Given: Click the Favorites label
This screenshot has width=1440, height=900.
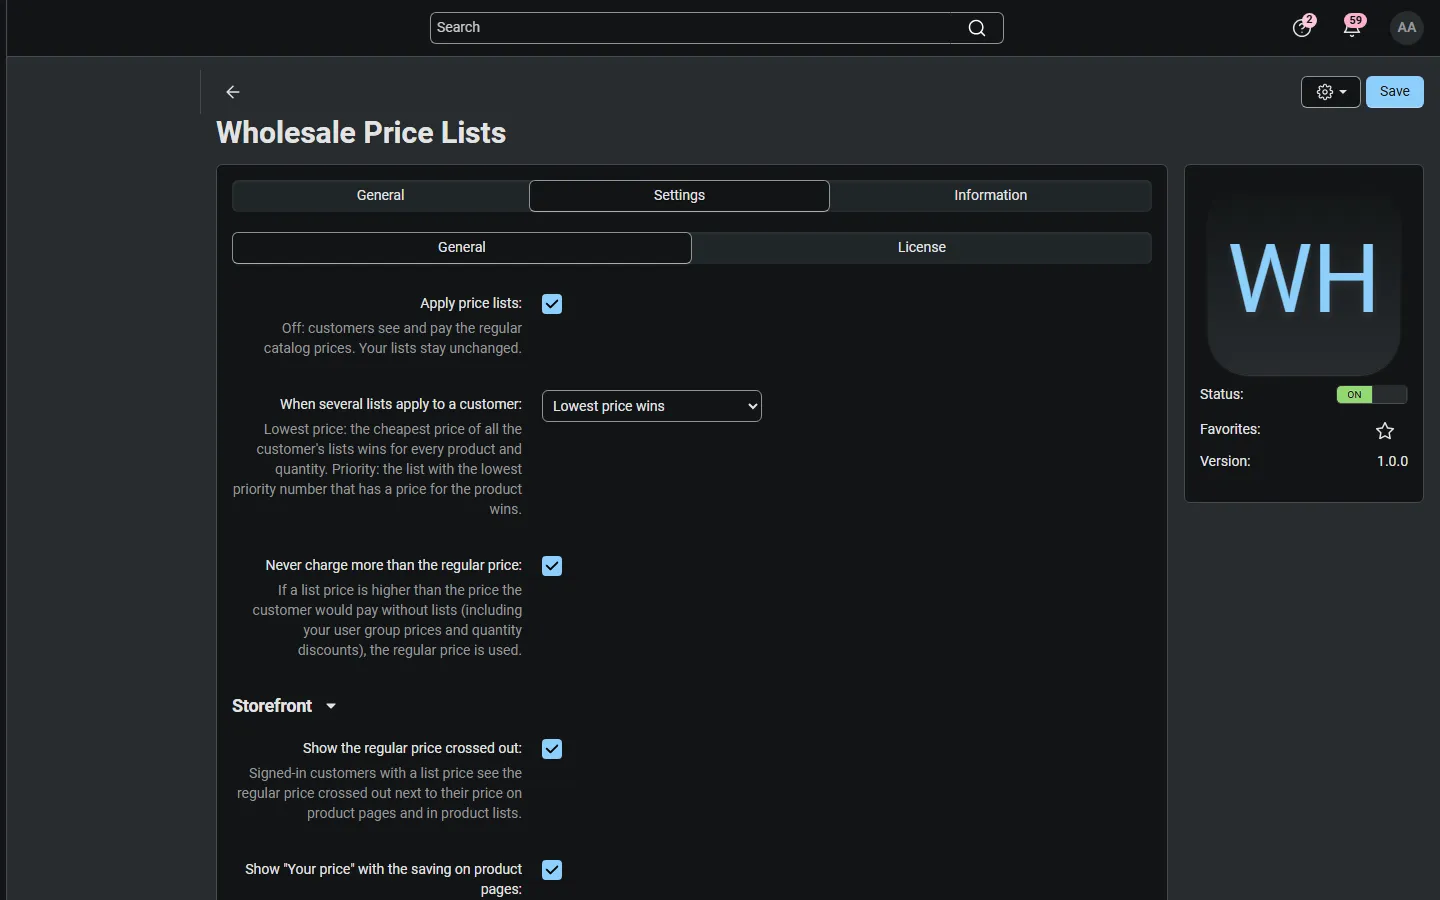Looking at the screenshot, I should click(1230, 429).
